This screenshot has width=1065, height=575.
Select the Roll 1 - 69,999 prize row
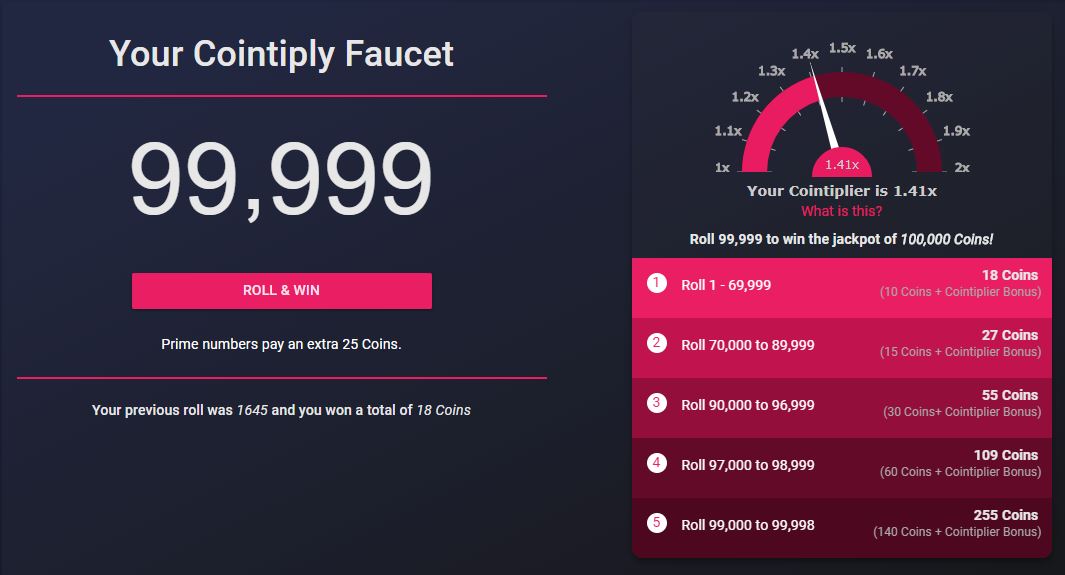click(x=842, y=288)
